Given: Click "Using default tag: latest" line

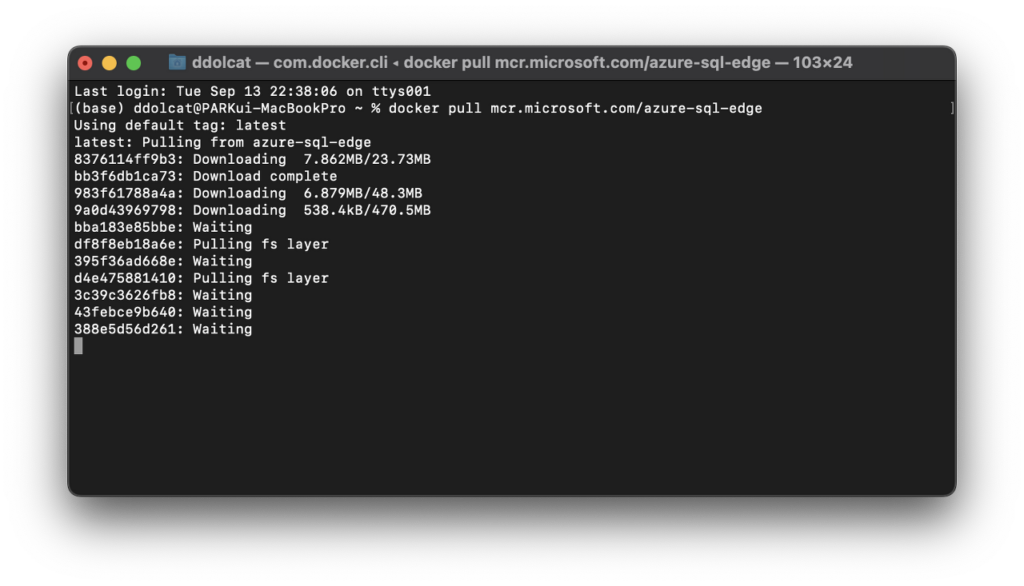Looking at the screenshot, I should [x=180, y=125].
